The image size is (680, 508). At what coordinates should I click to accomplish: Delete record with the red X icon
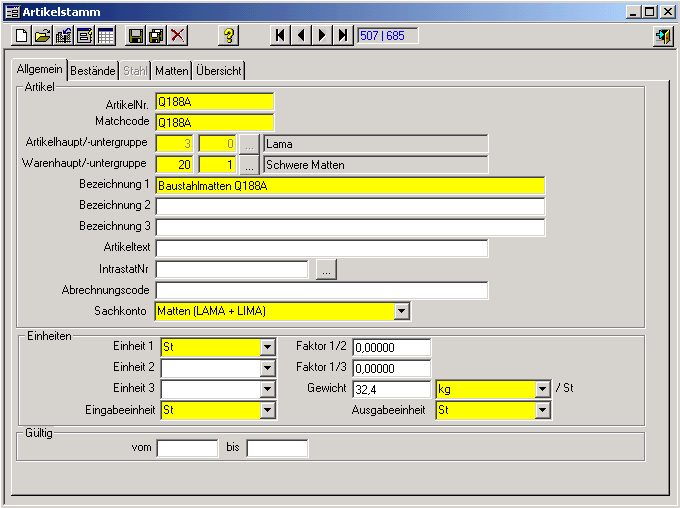pyautogui.click(x=178, y=36)
